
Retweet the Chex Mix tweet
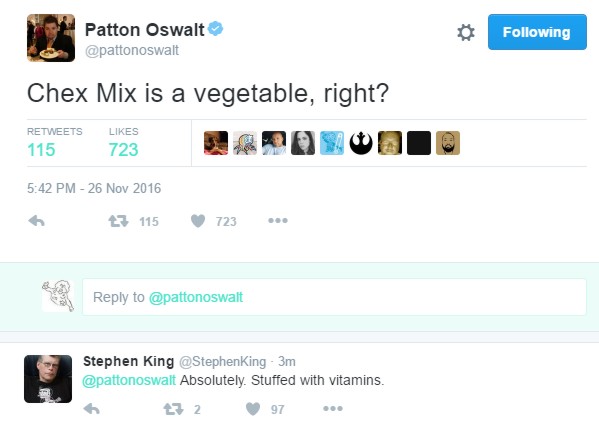118,221
